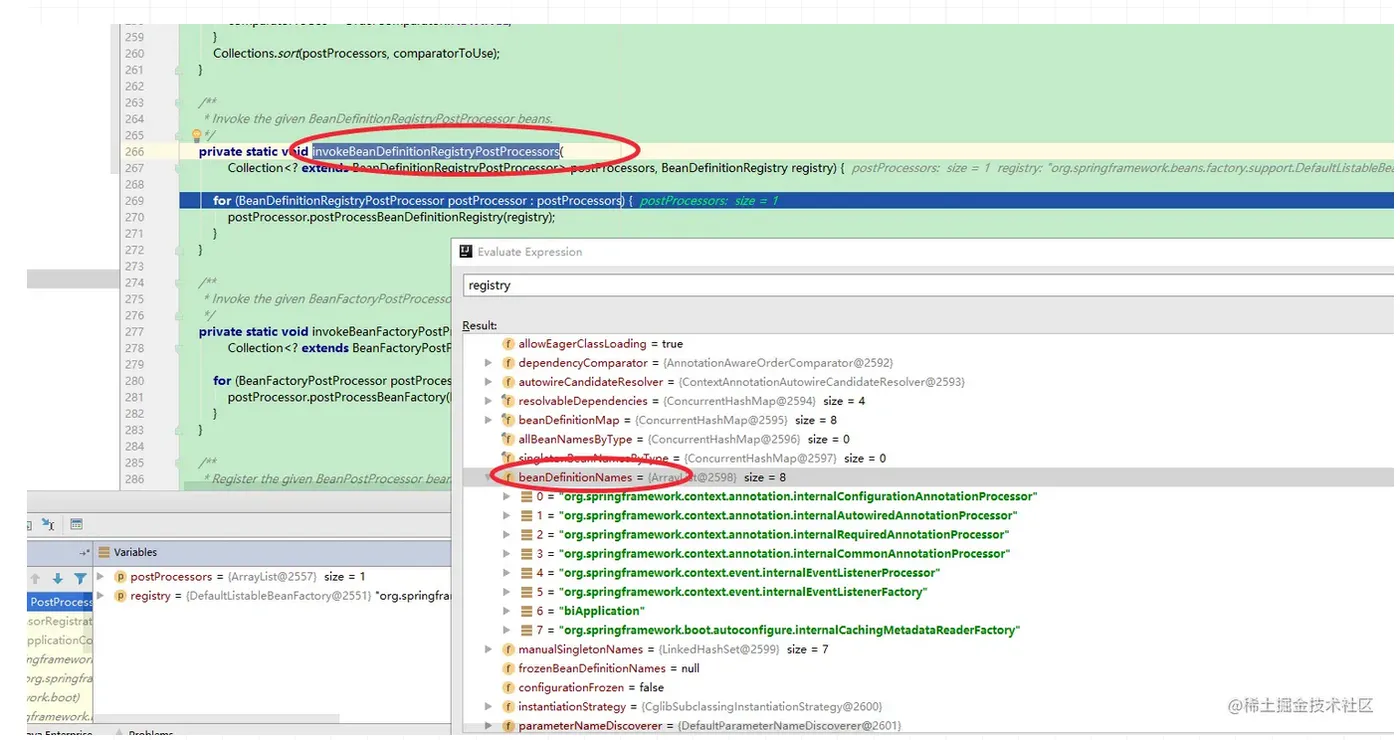Click the expression input field containing registry
Image resolution: width=1400 pixels, height=740 pixels.
click(928, 285)
